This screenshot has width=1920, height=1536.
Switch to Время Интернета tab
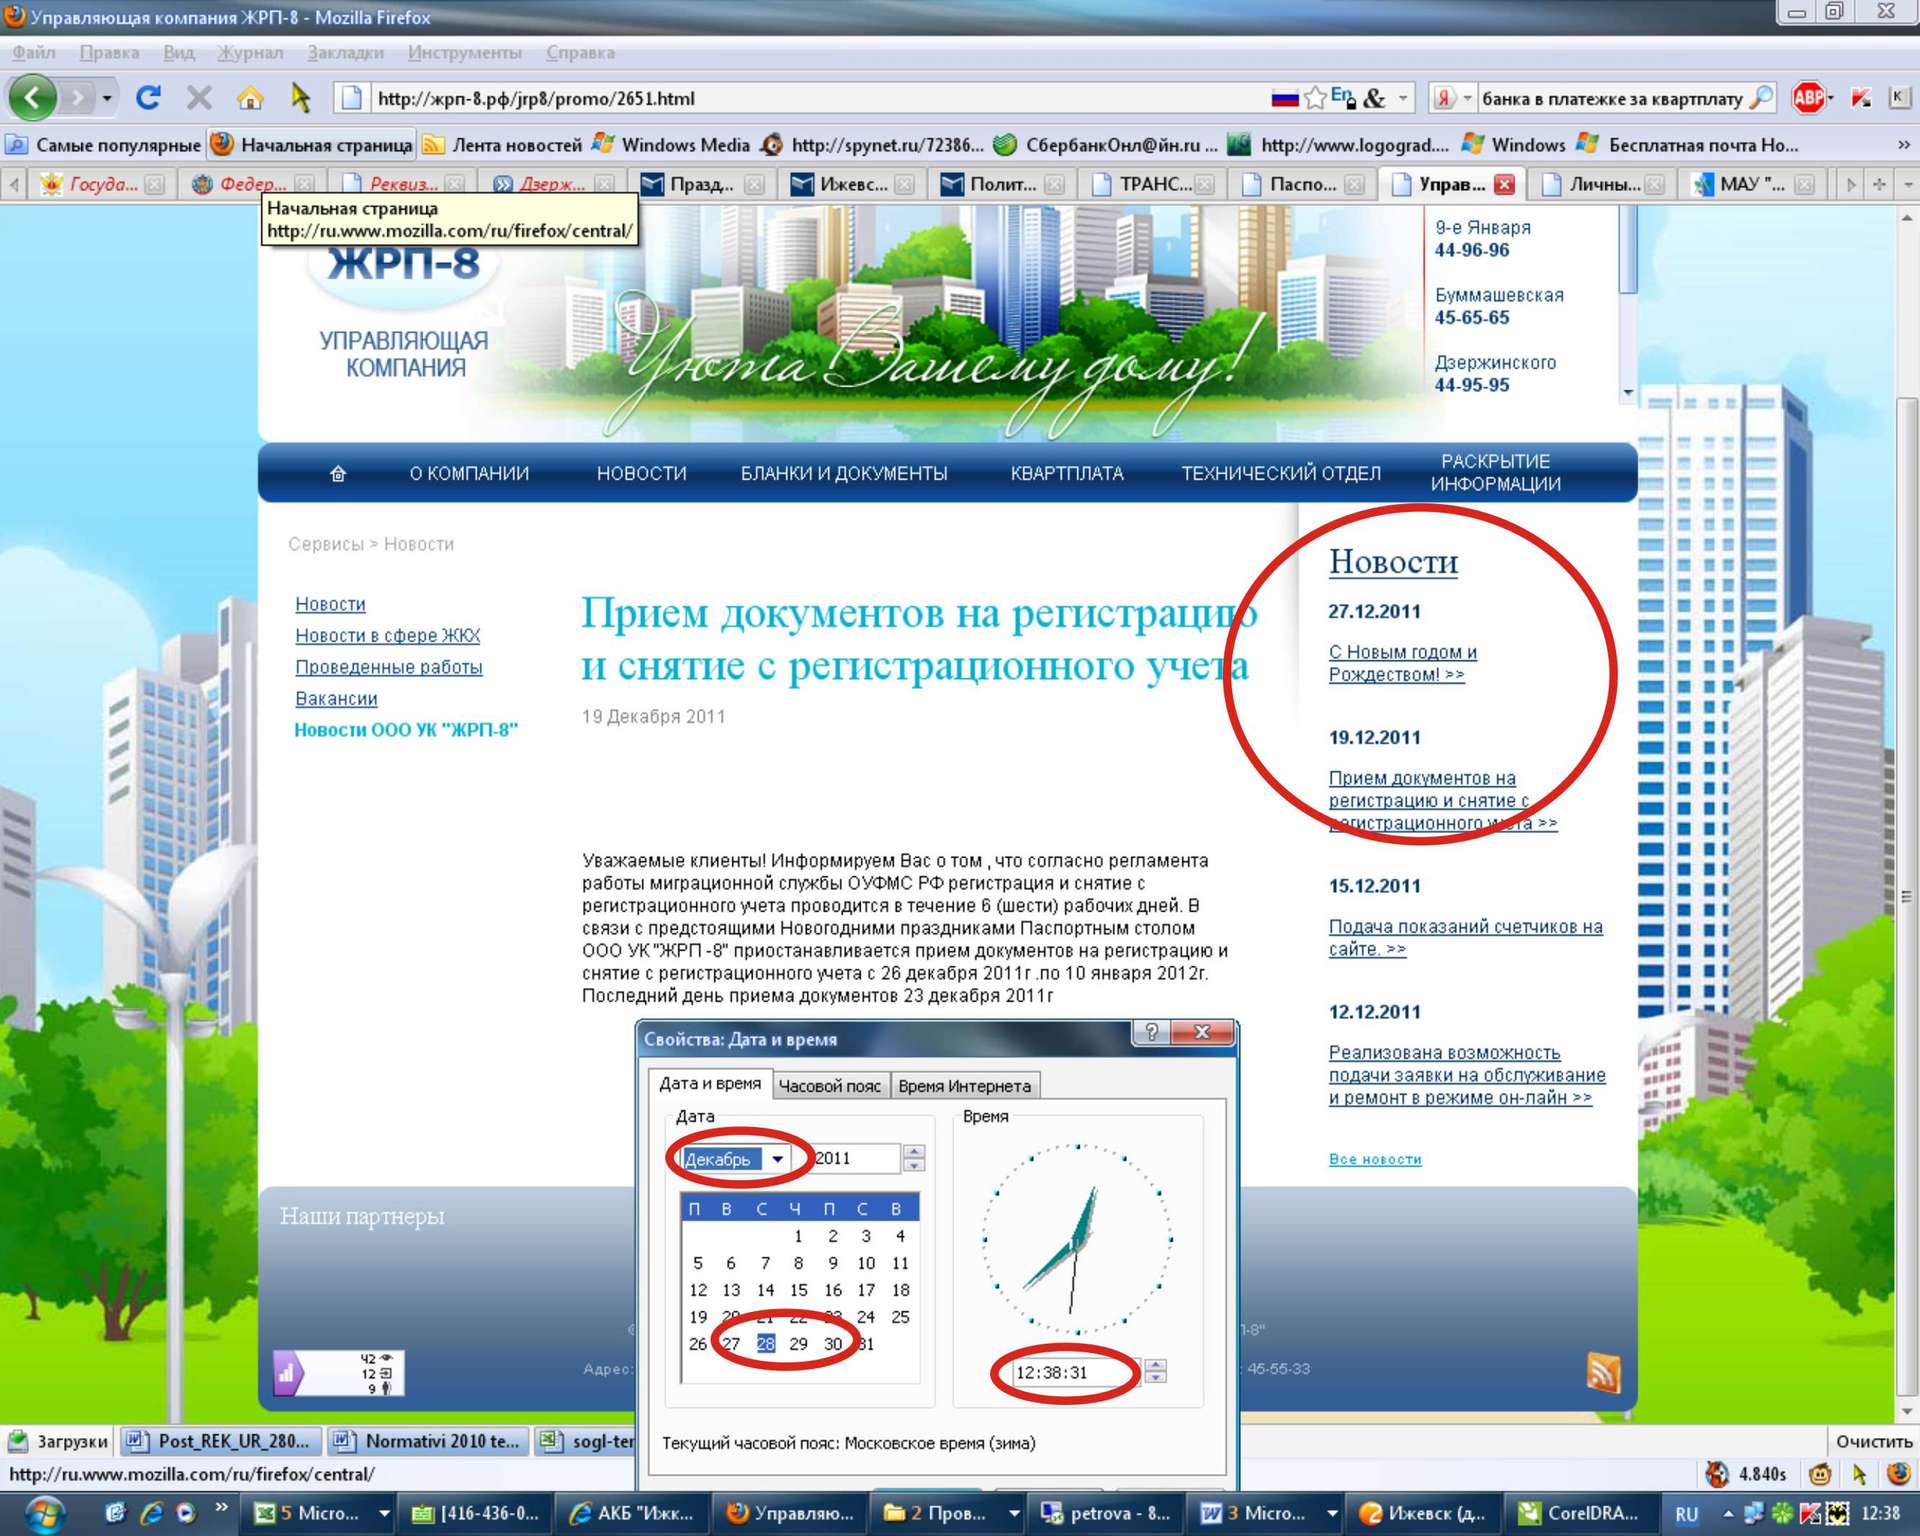click(x=964, y=1086)
